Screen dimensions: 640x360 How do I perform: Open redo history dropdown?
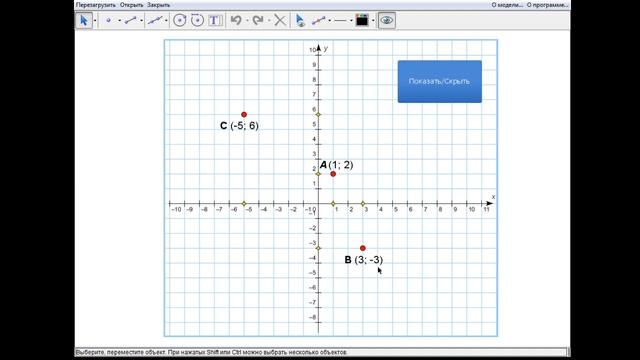[269, 20]
